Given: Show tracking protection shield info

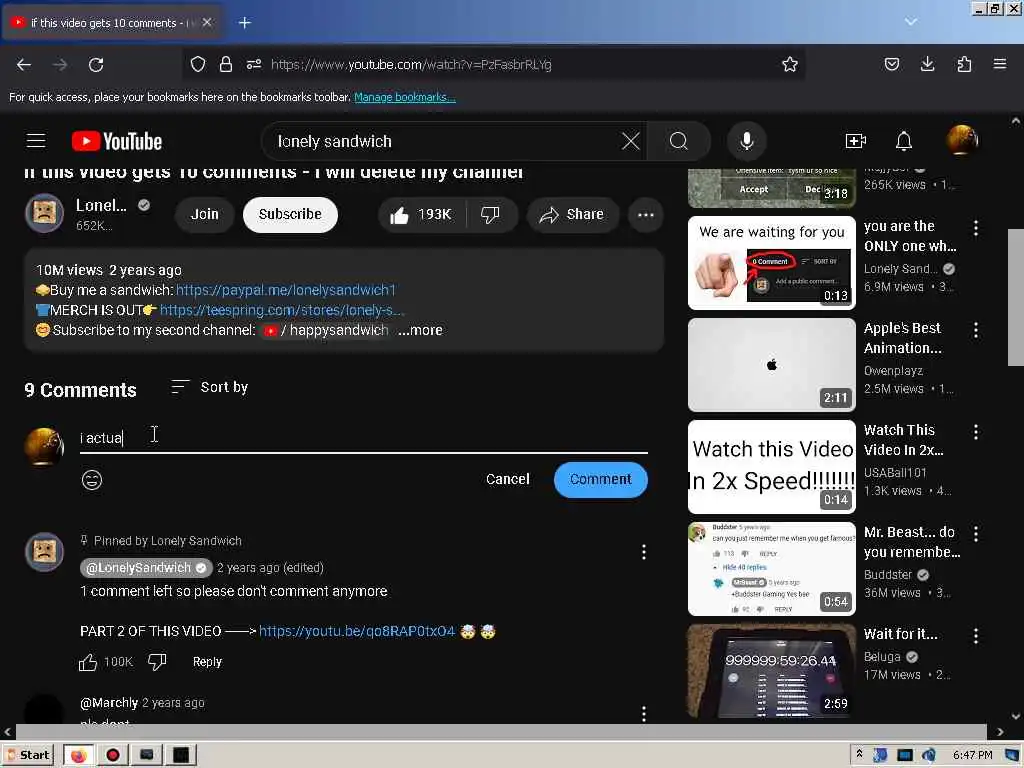Looking at the screenshot, I should [x=198, y=64].
